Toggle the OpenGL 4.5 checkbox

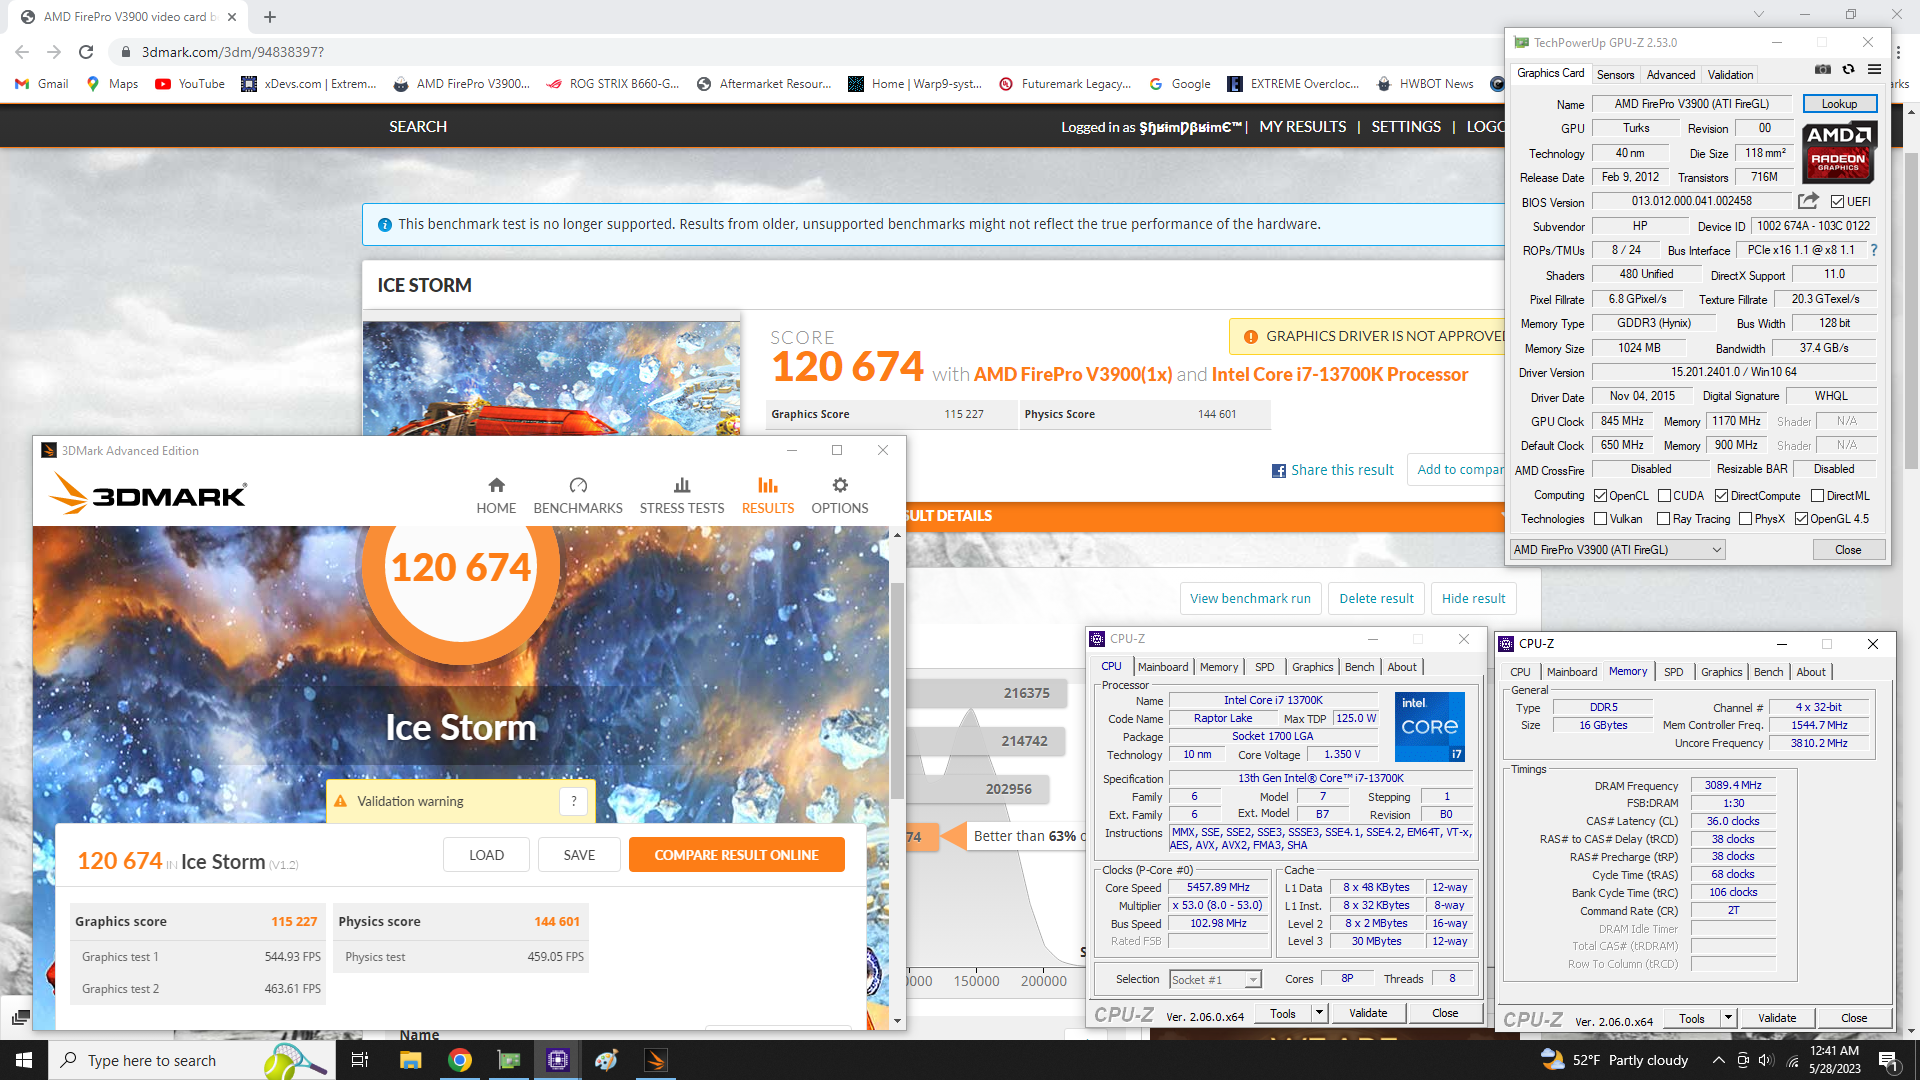(x=1801, y=519)
